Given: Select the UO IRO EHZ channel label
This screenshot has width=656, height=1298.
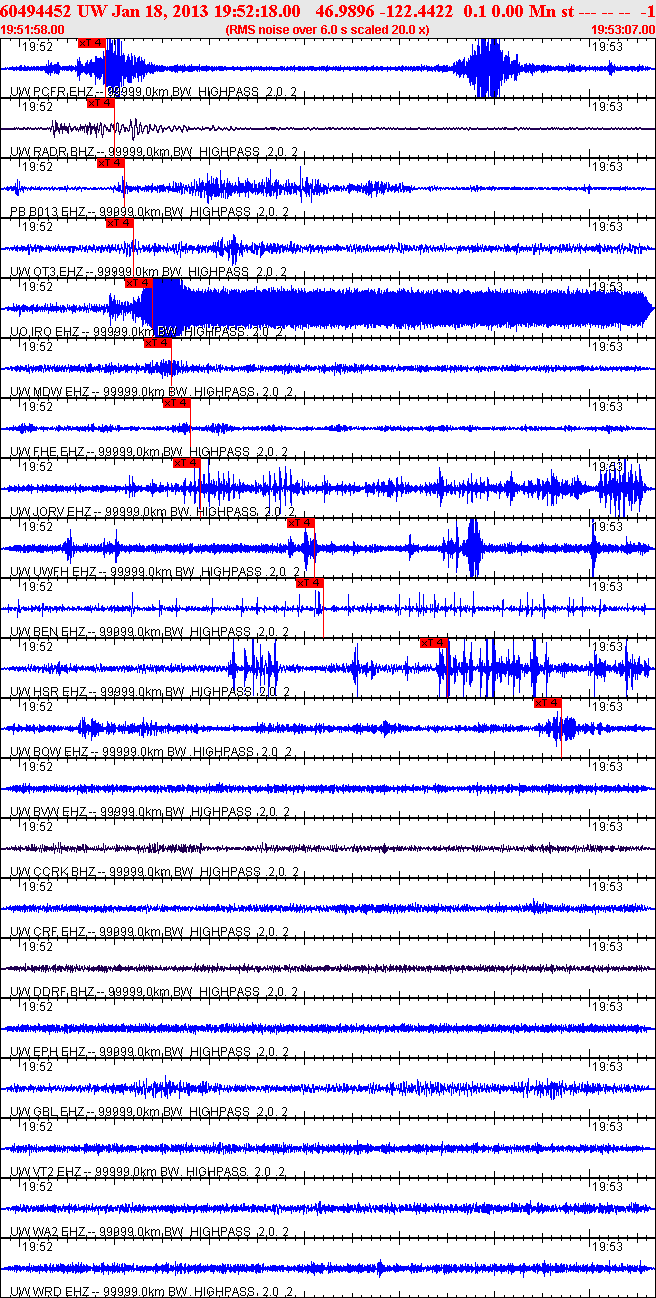Looking at the screenshot, I should (50, 332).
